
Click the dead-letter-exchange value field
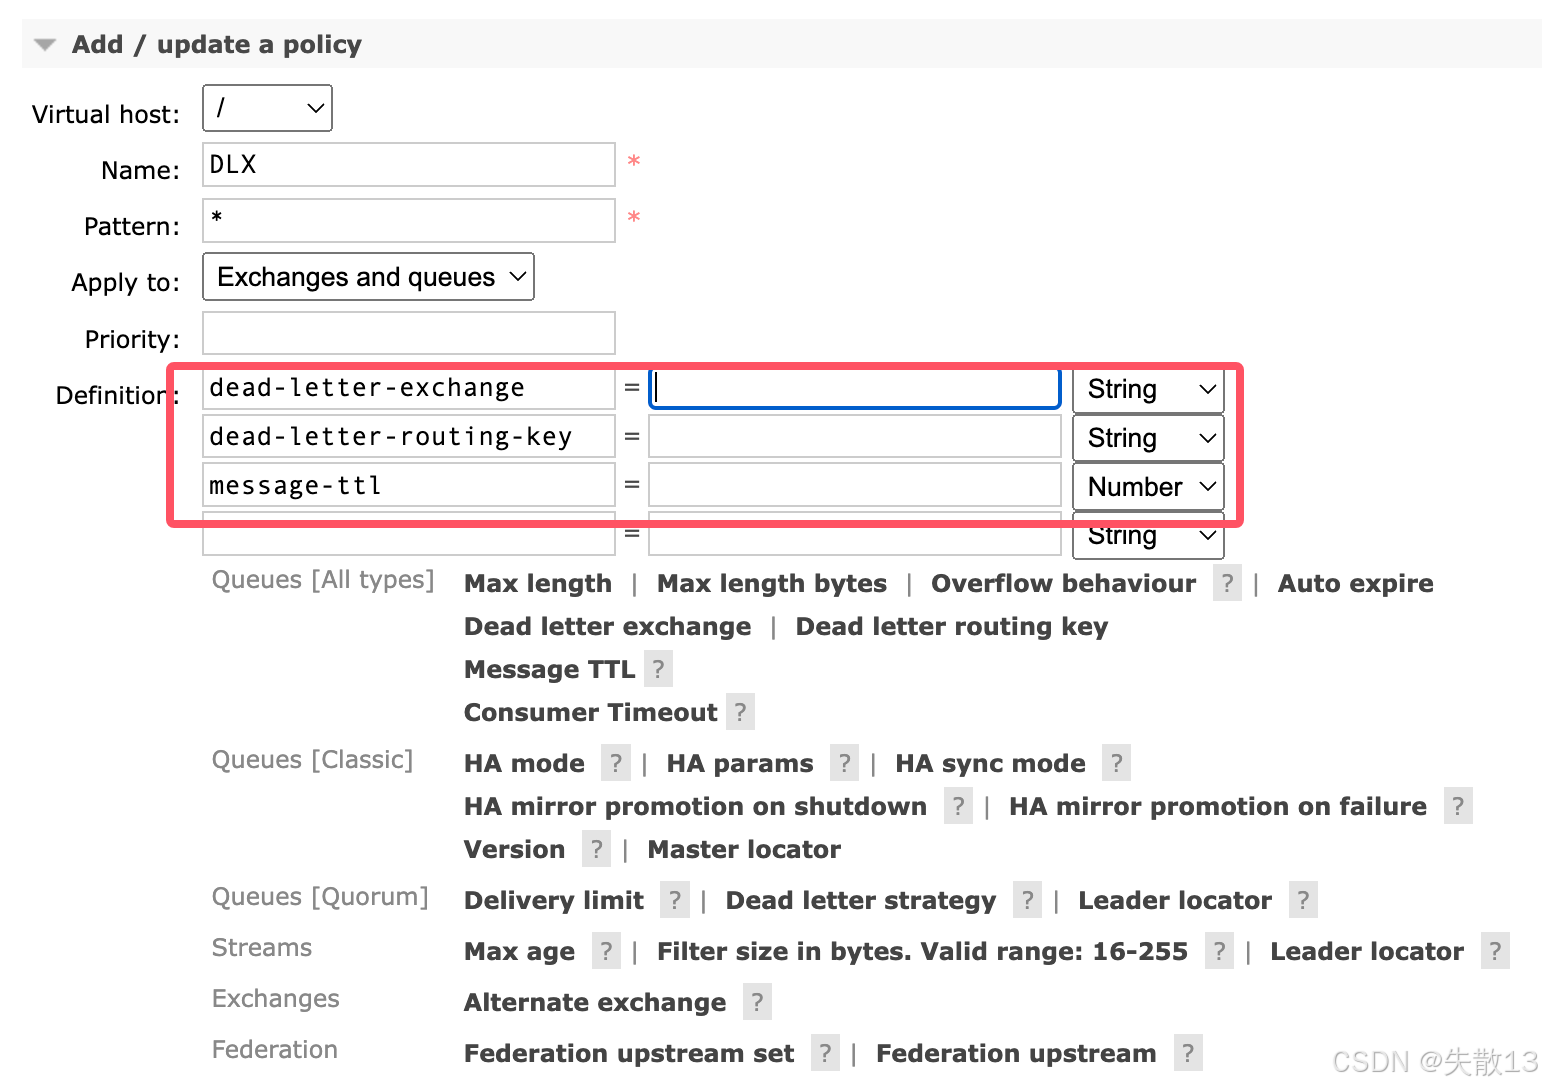point(855,388)
